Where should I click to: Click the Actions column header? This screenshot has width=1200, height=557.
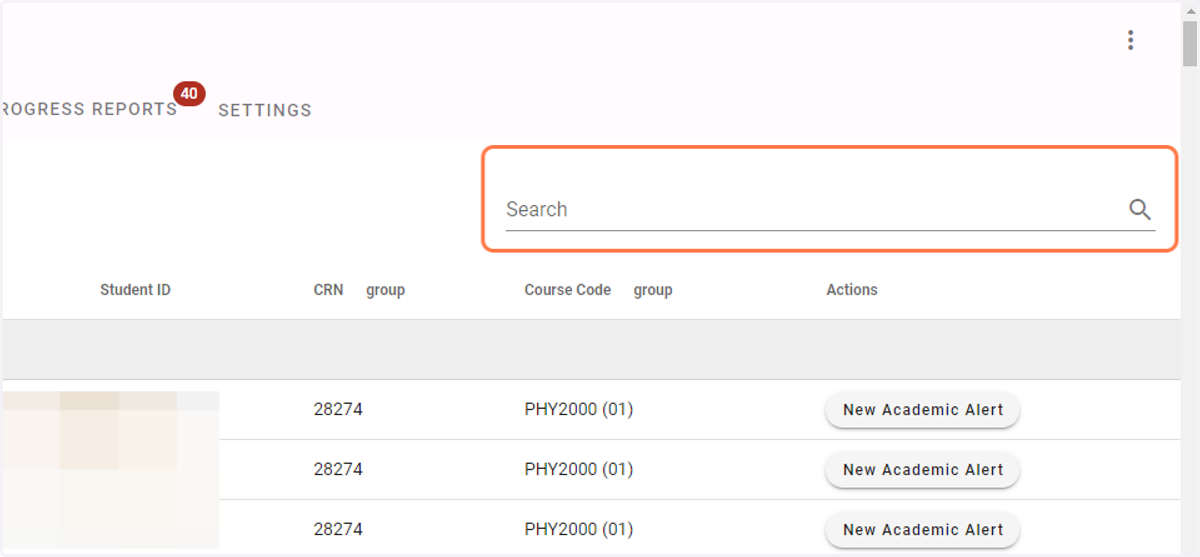tap(852, 290)
